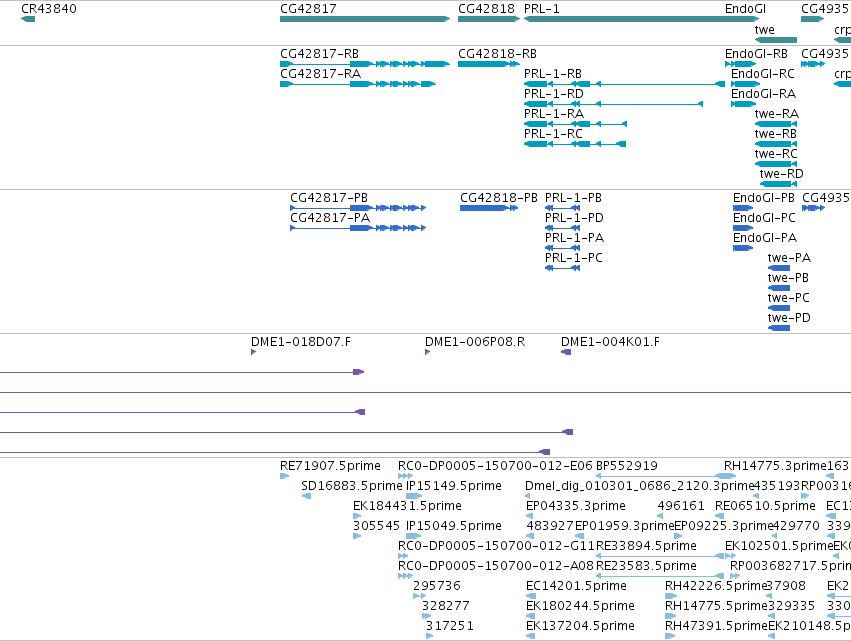Click the PRL-1-PC protein feature
Image resolution: width=851 pixels, height=641 pixels.
click(562, 268)
